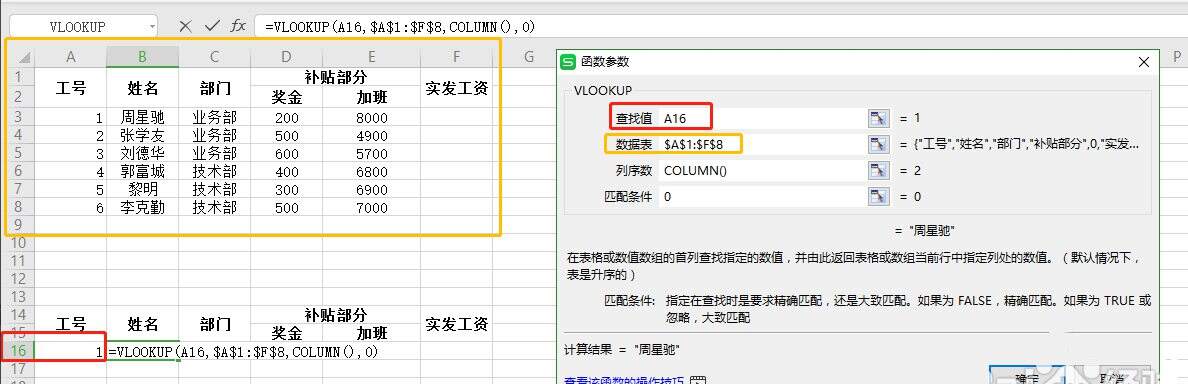The height and width of the screenshot is (384, 1188).
Task: Open the insert function fx icon
Action: (x=238, y=26)
